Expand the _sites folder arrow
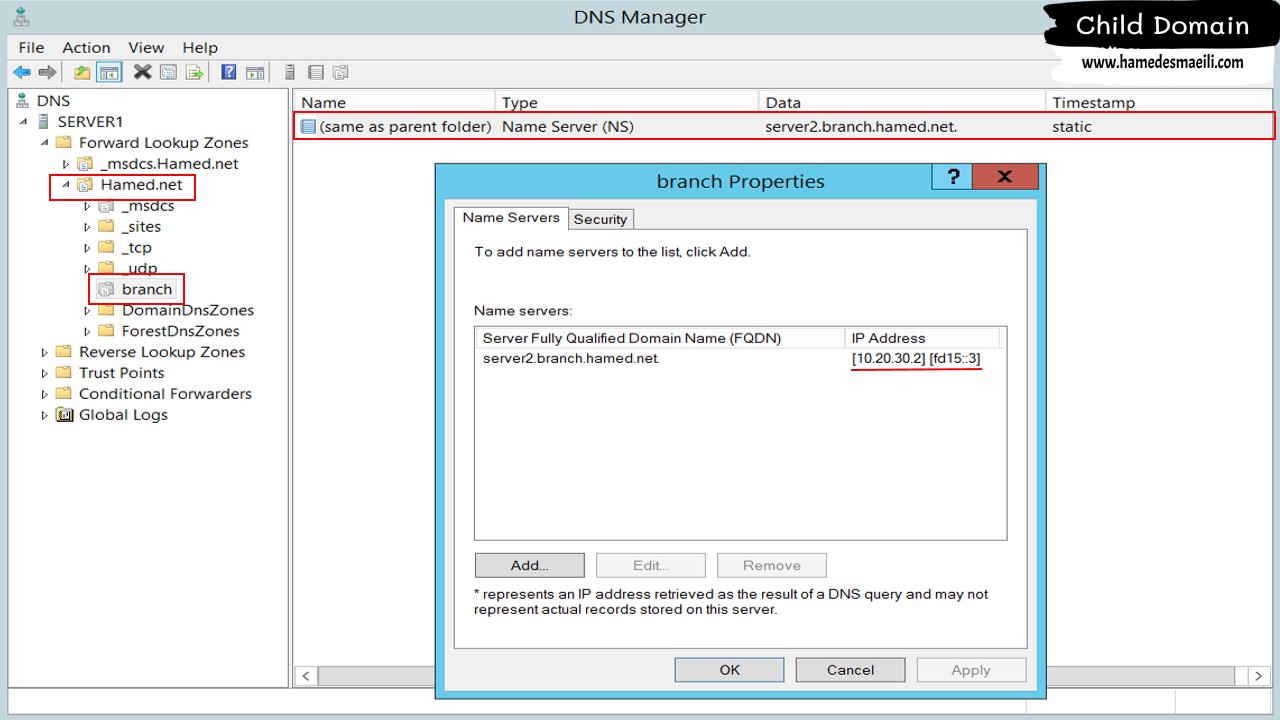 point(87,227)
